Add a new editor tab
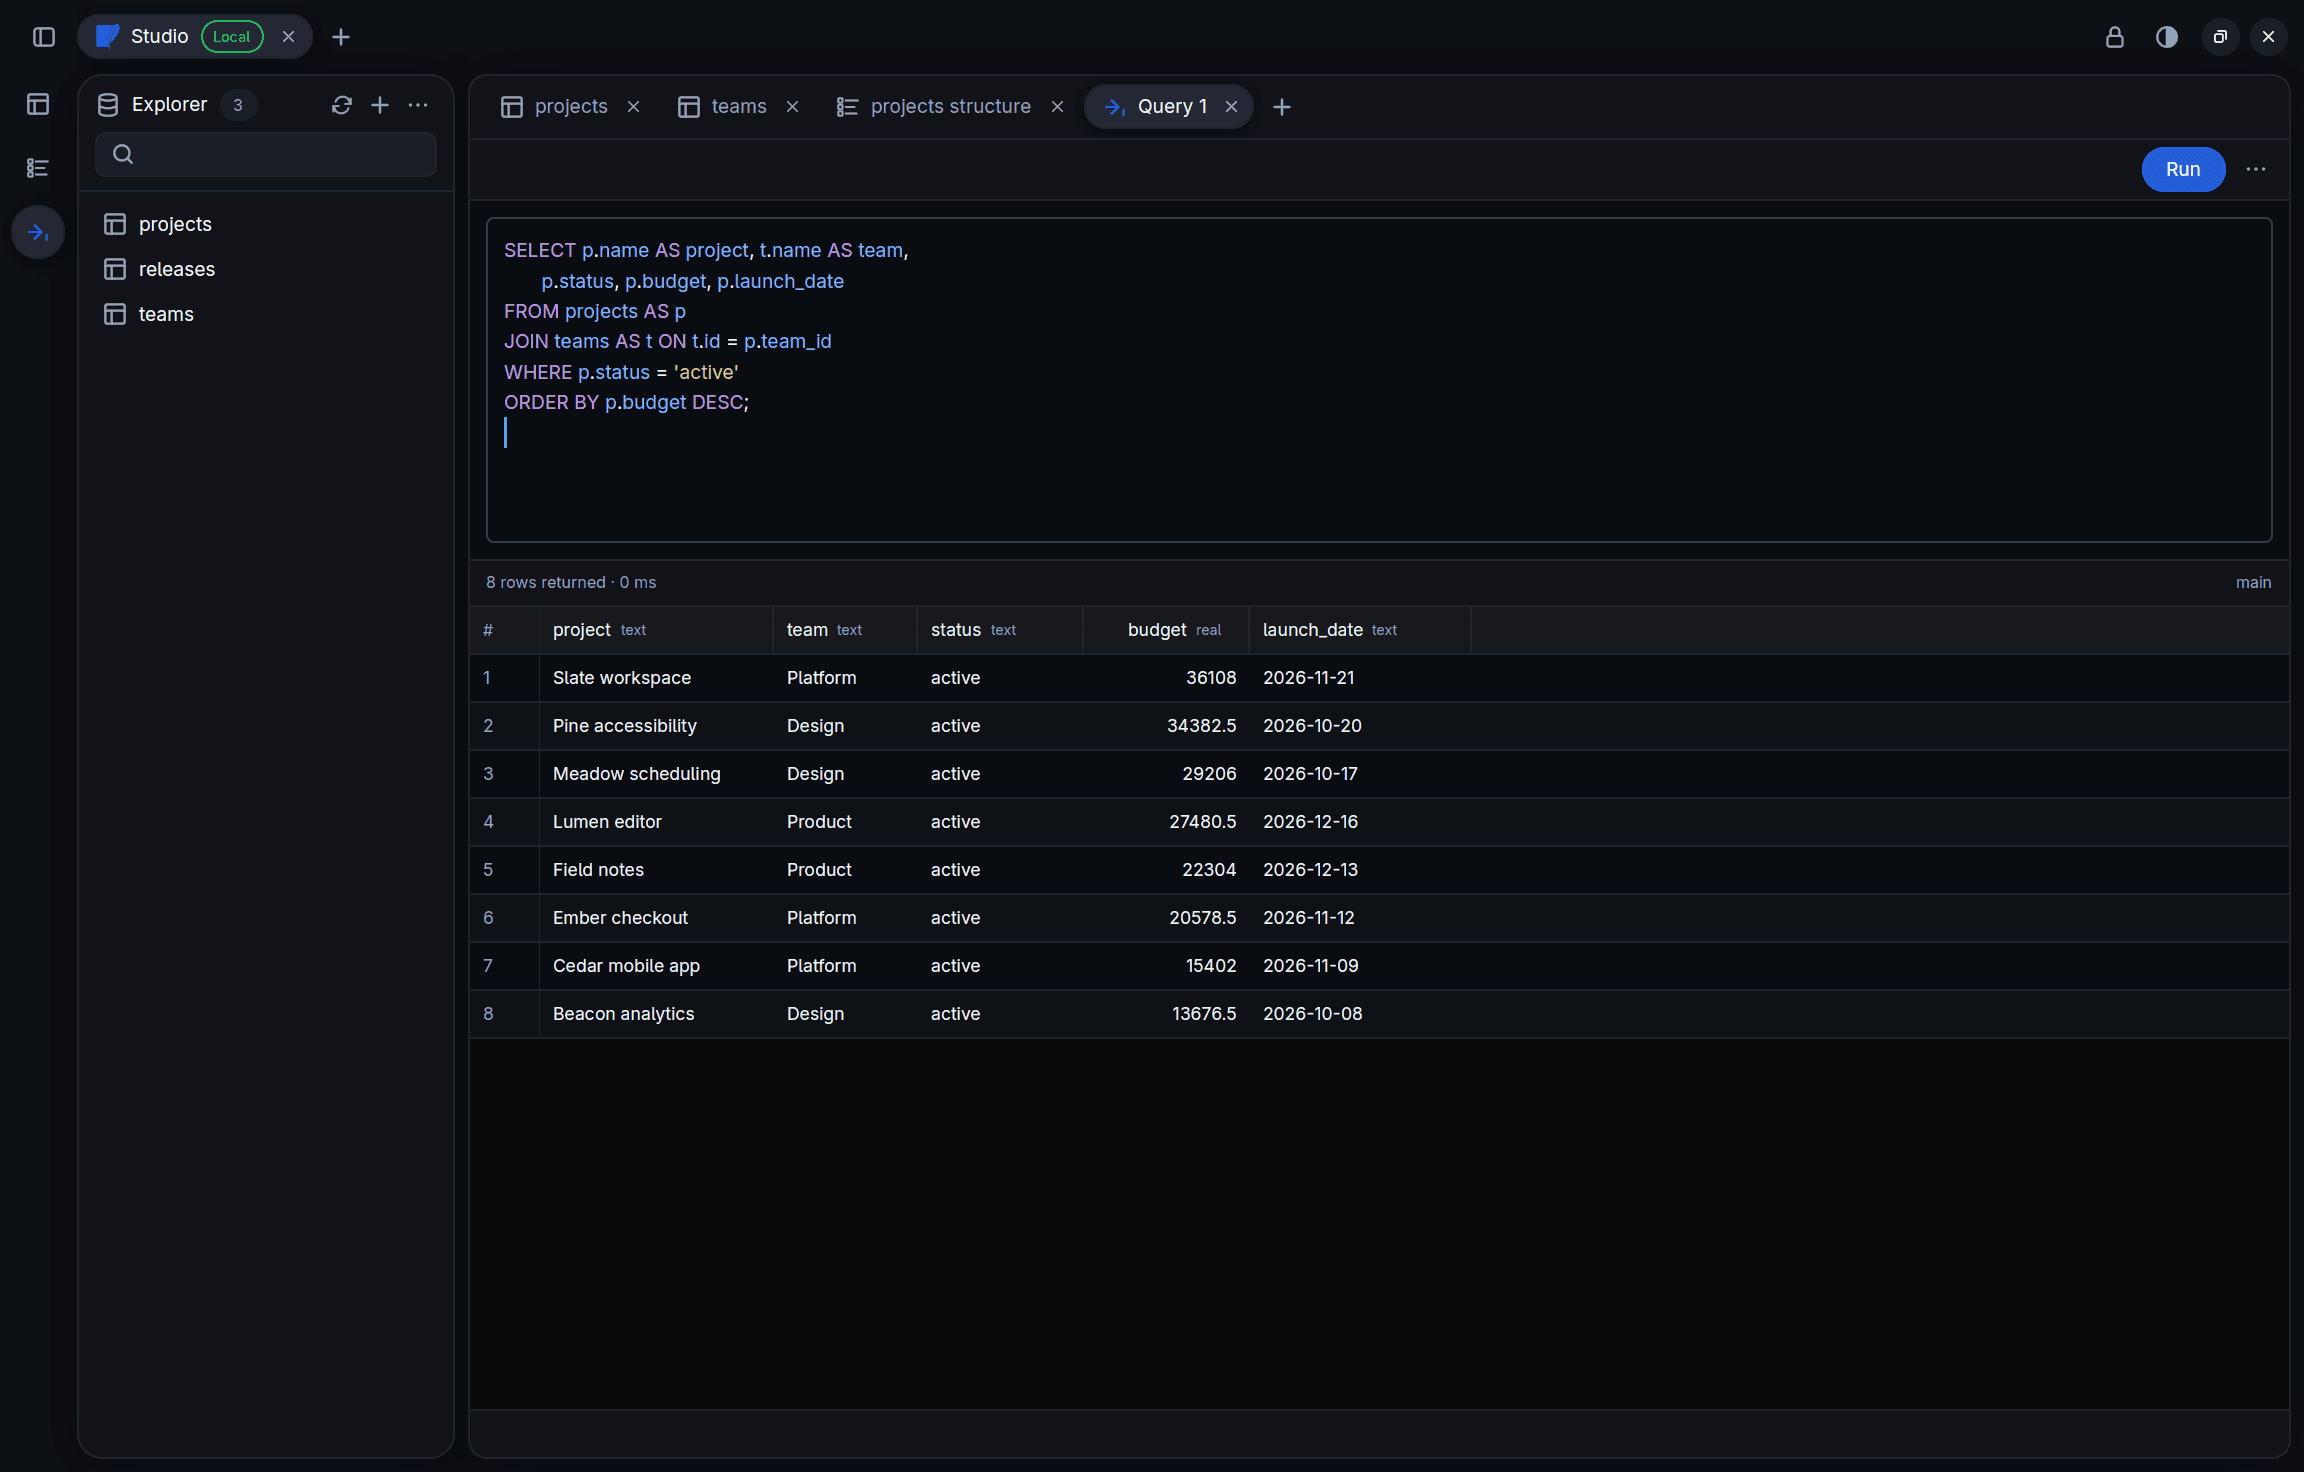Image resolution: width=2304 pixels, height=1472 pixels. click(1282, 107)
